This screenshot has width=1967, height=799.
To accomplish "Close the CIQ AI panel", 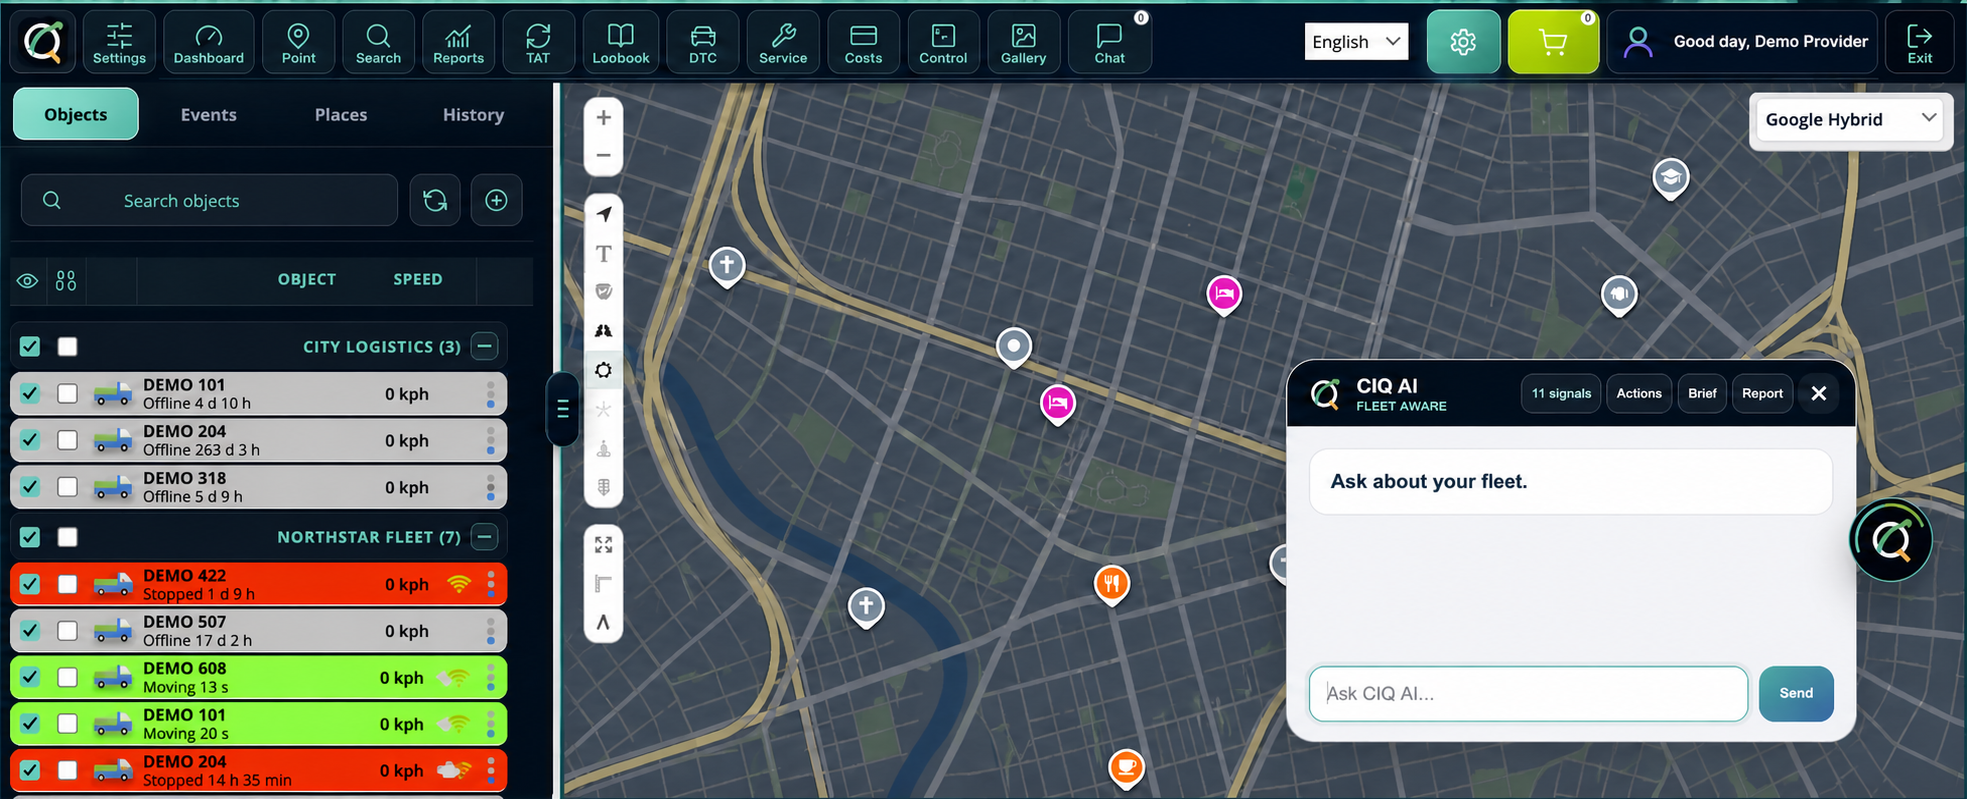I will (x=1819, y=393).
